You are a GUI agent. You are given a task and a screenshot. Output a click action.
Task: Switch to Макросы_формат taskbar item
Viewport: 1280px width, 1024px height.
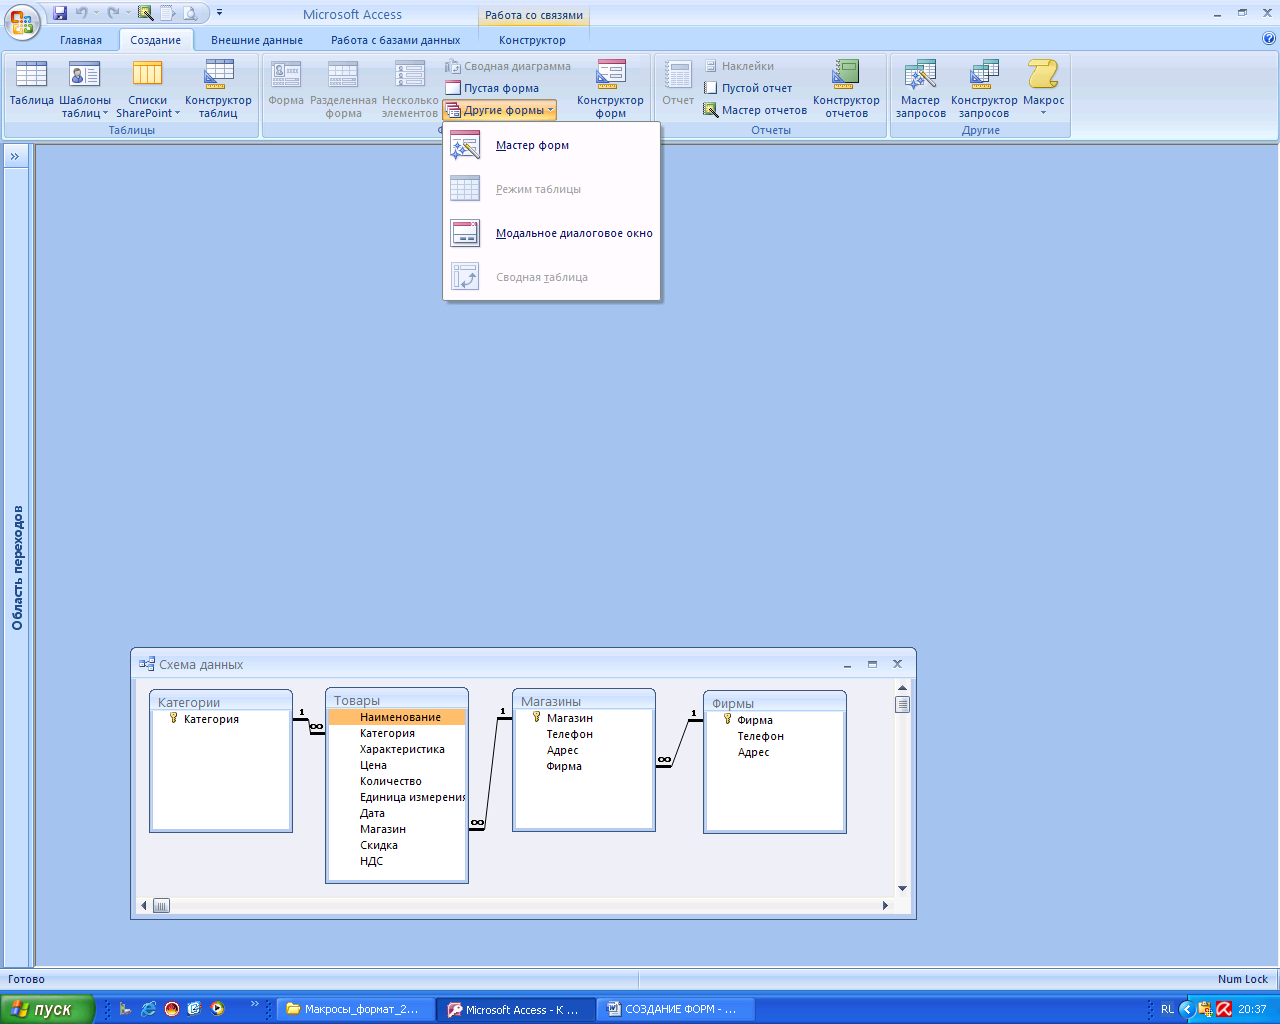355,1009
